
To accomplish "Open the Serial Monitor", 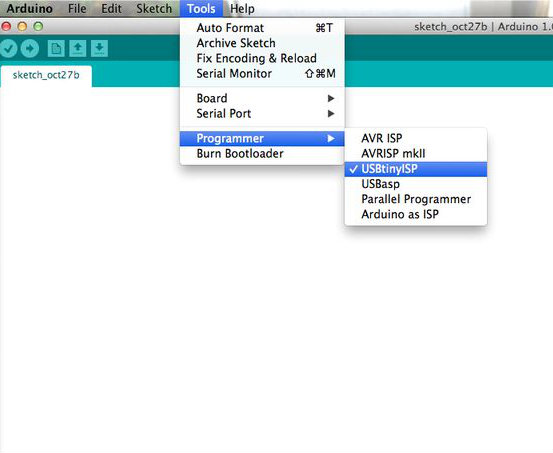I will click(262, 73).
